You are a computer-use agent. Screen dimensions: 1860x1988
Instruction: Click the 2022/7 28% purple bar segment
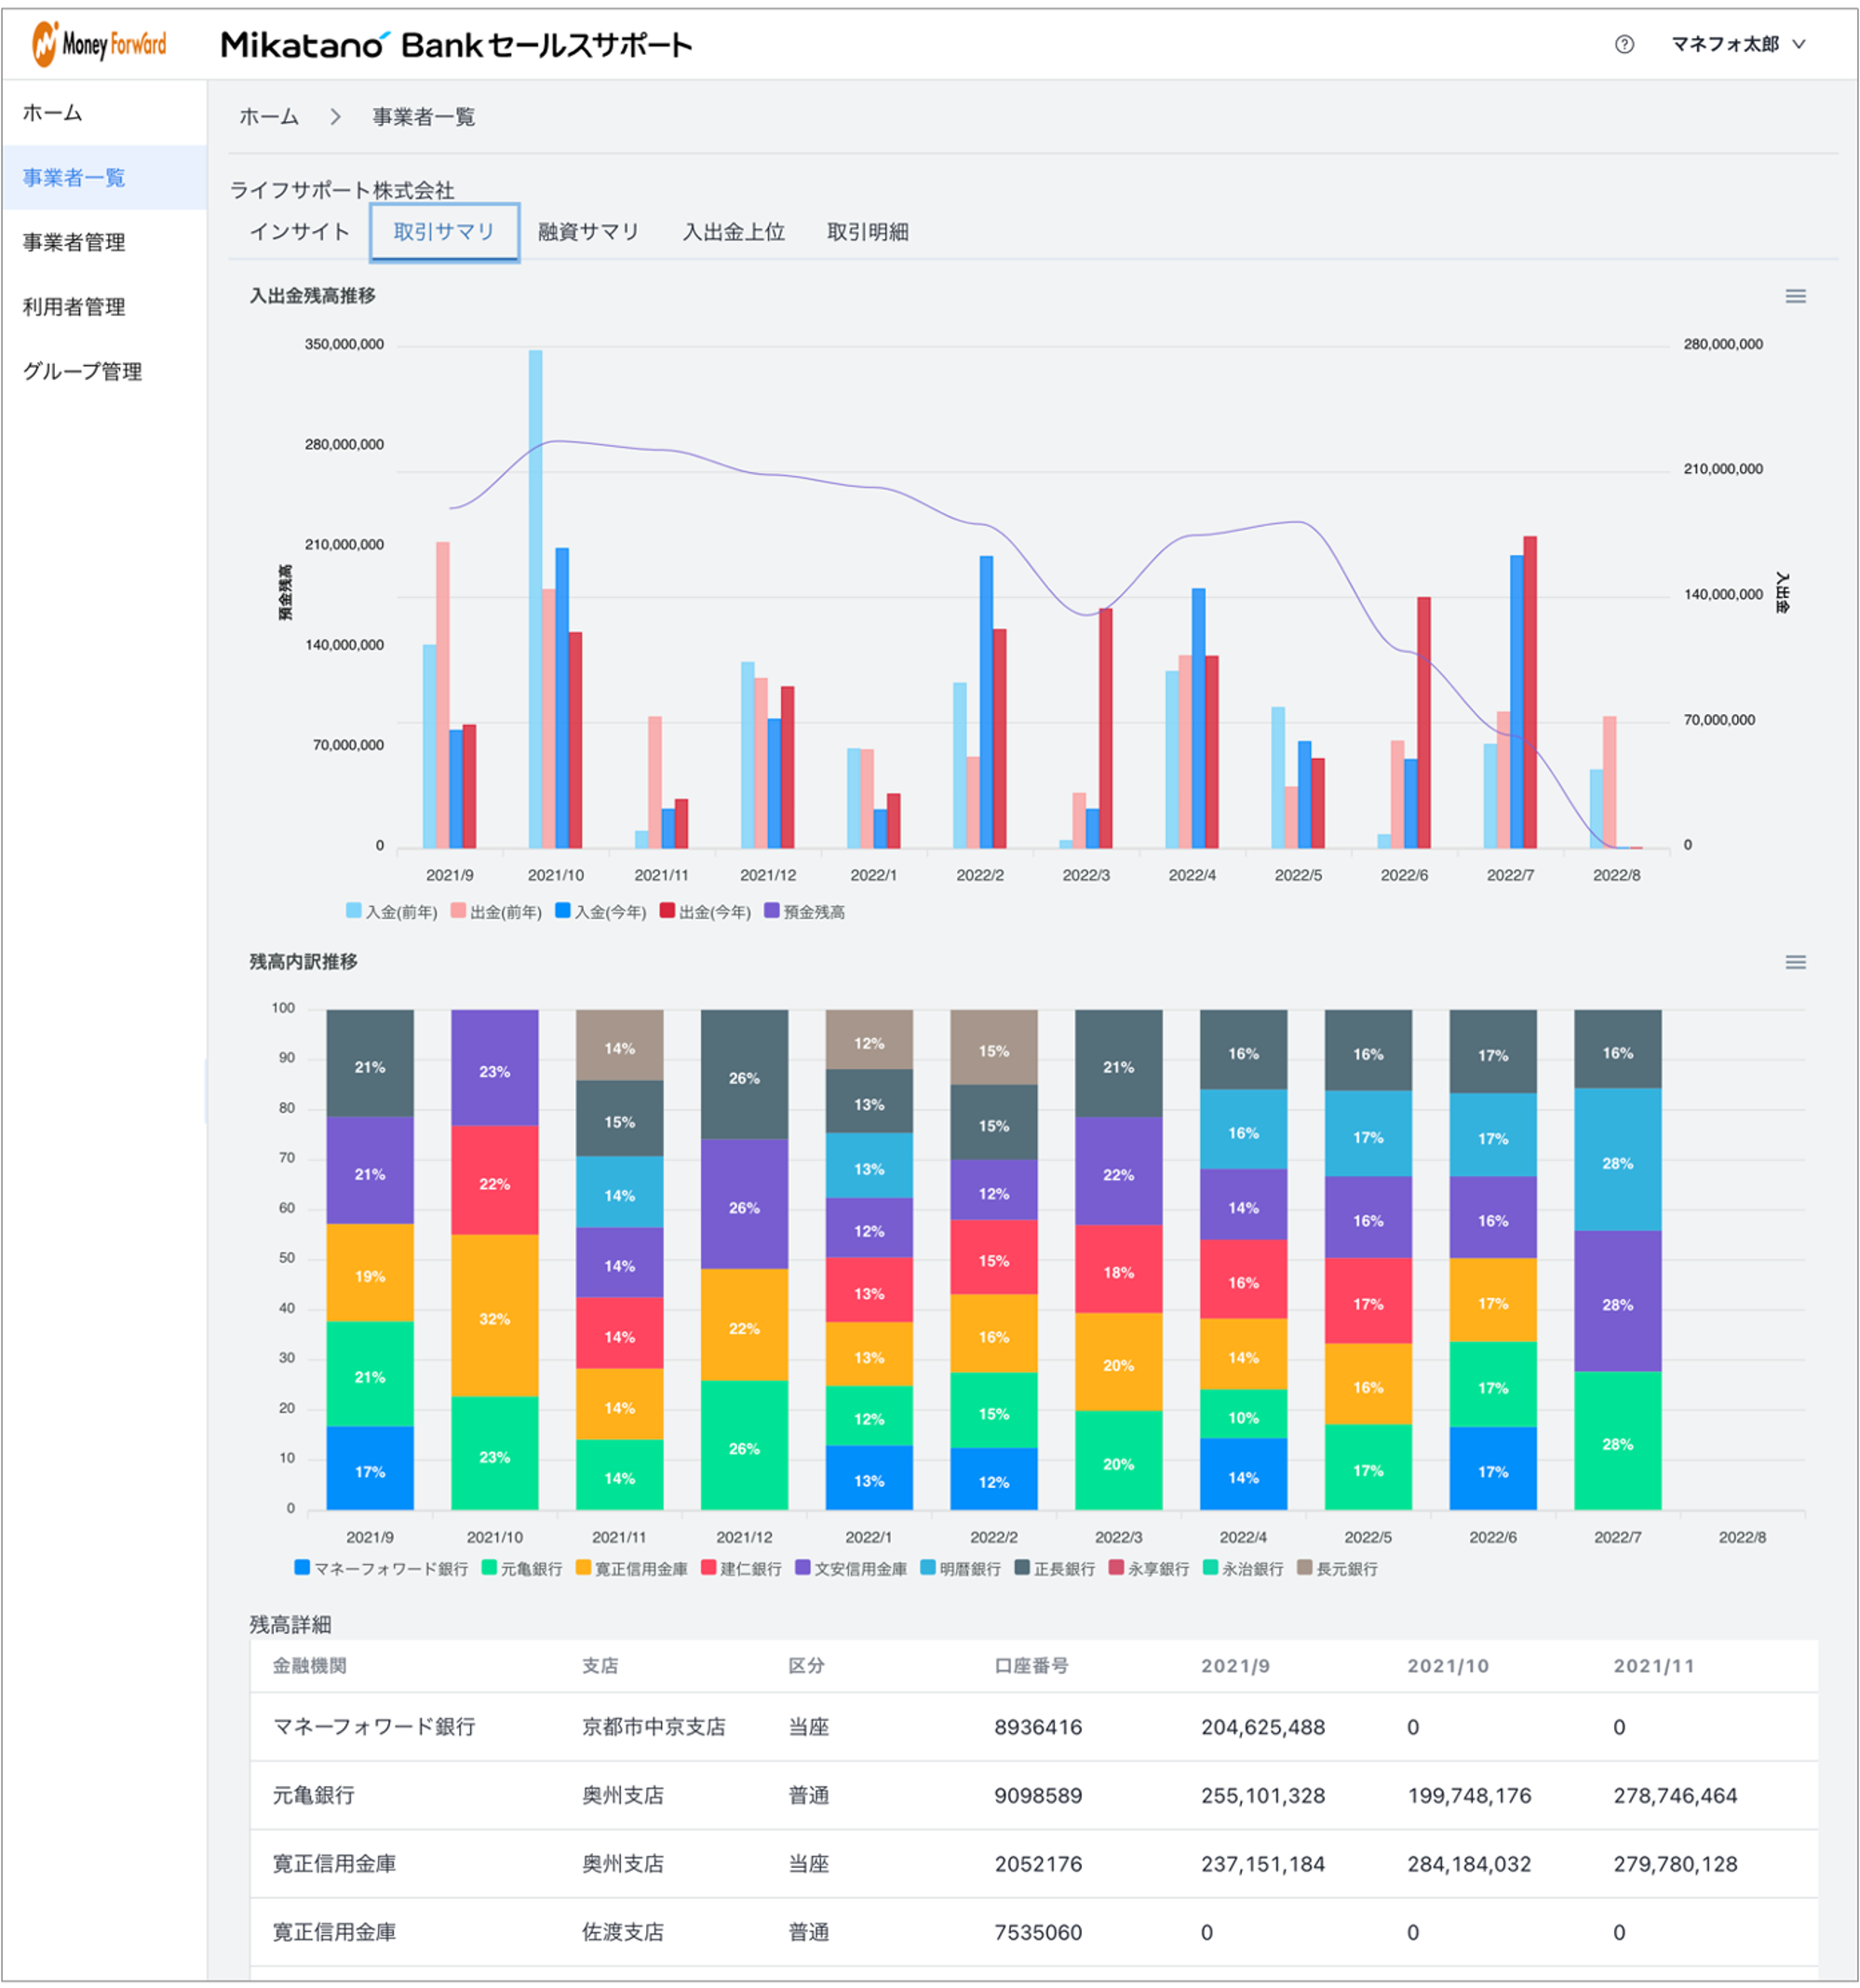pyautogui.click(x=1617, y=1301)
